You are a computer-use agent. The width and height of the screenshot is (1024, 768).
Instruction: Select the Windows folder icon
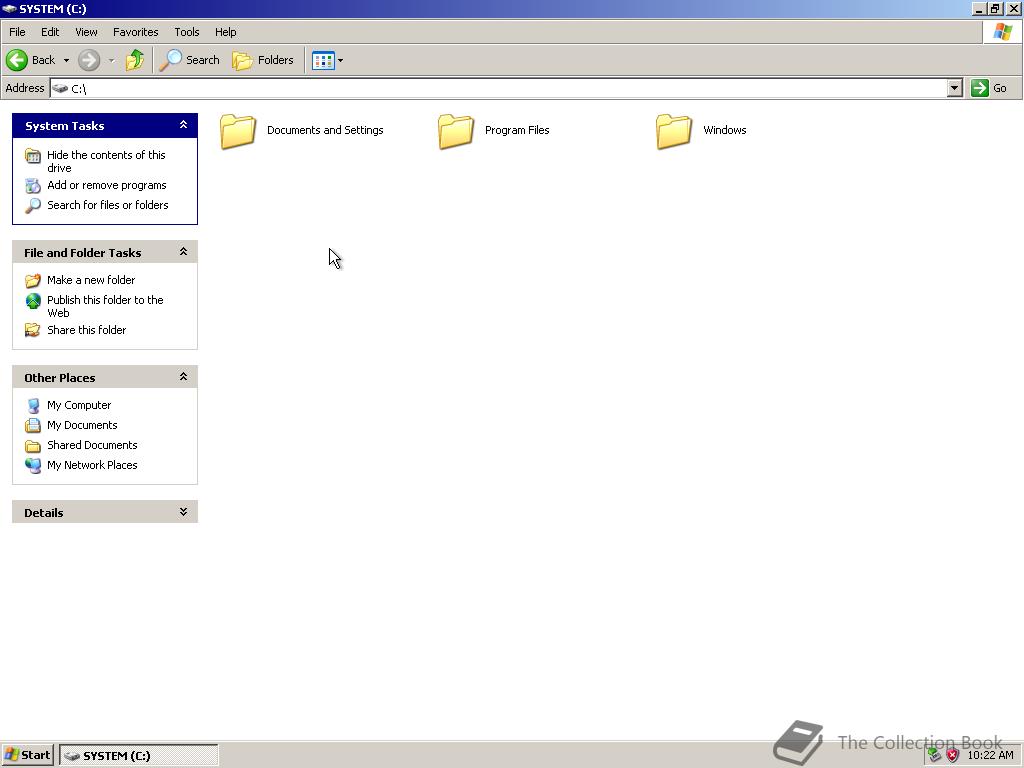[x=674, y=131]
